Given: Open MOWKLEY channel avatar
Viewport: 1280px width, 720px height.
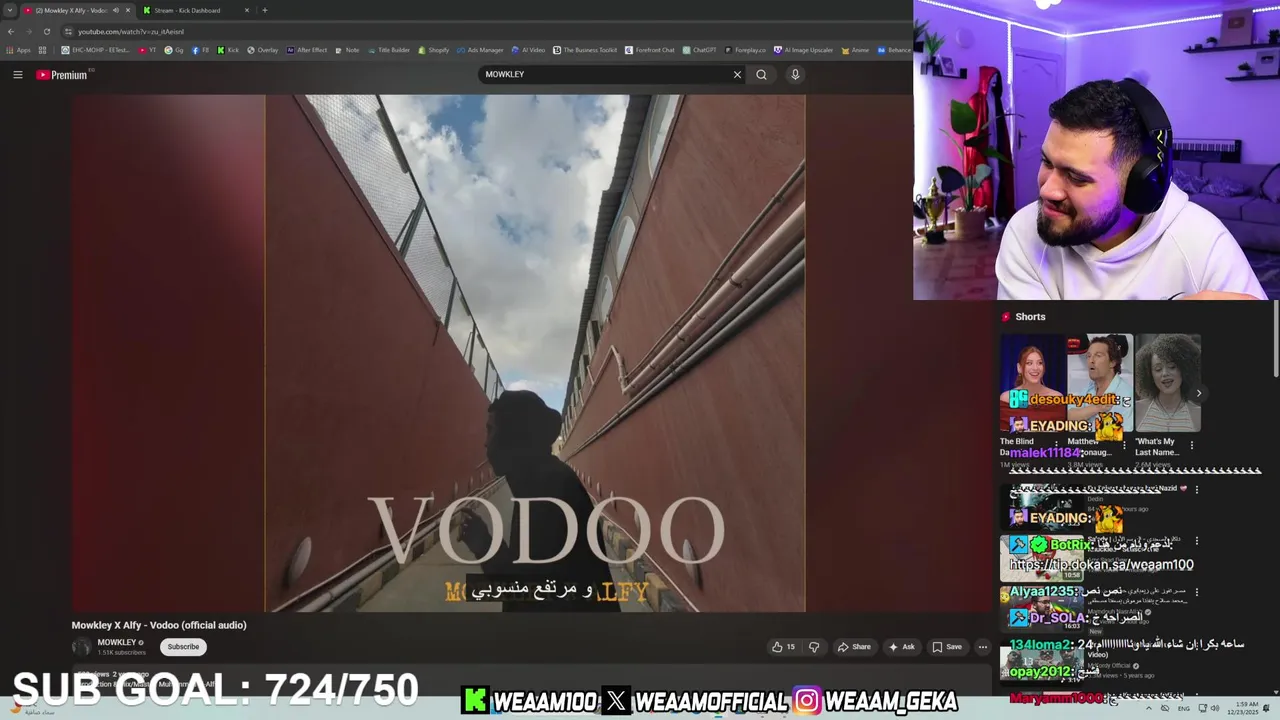Looking at the screenshot, I should point(81,647).
